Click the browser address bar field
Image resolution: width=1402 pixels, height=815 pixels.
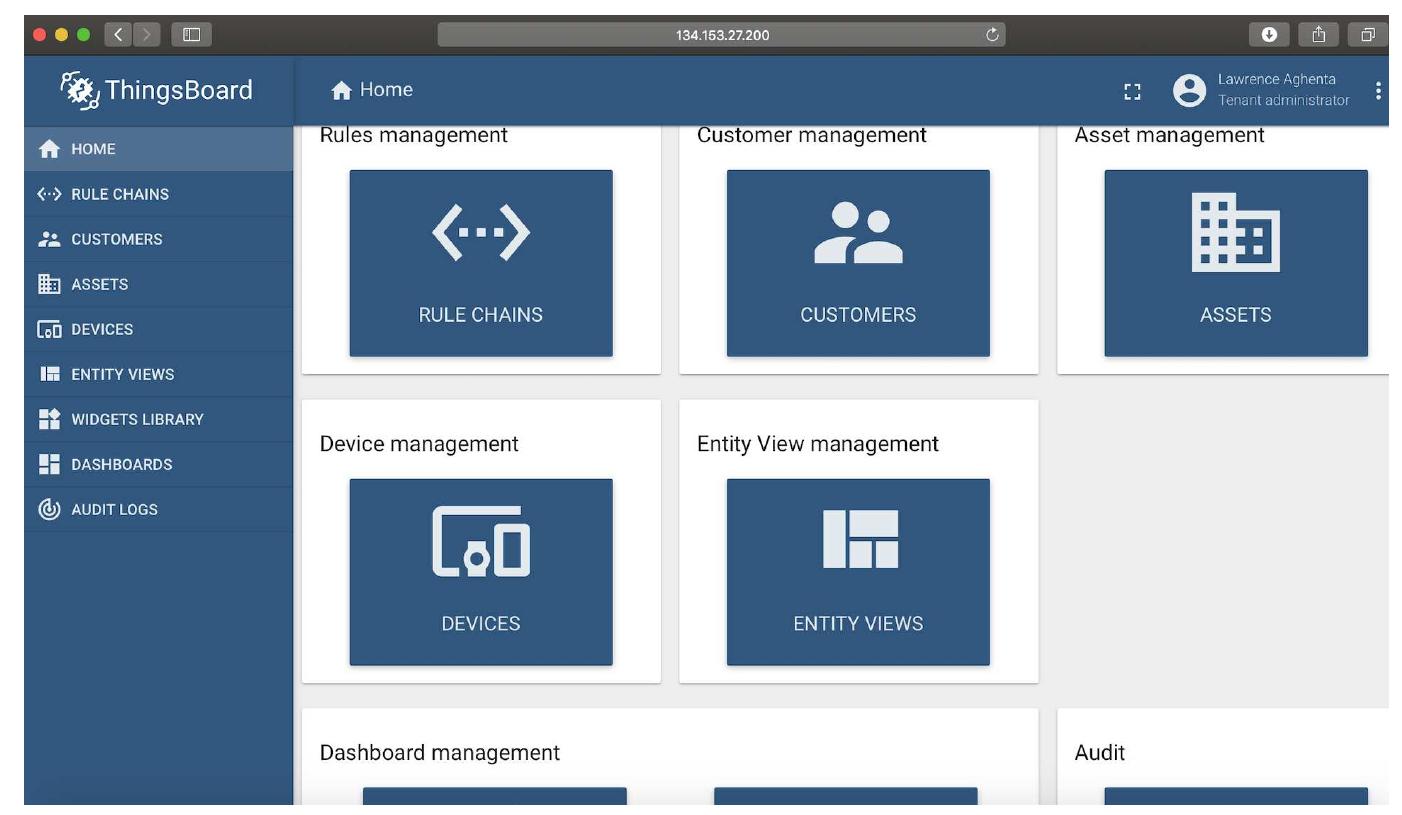click(x=720, y=35)
